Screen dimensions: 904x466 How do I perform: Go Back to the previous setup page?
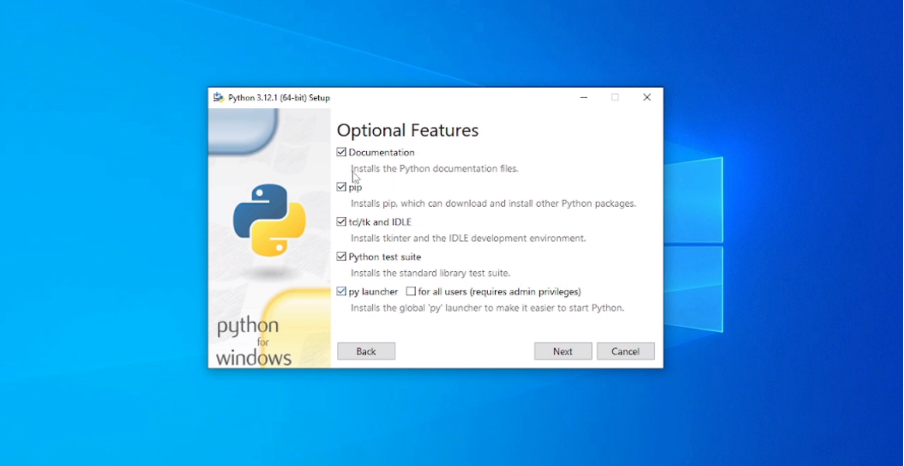click(x=366, y=351)
